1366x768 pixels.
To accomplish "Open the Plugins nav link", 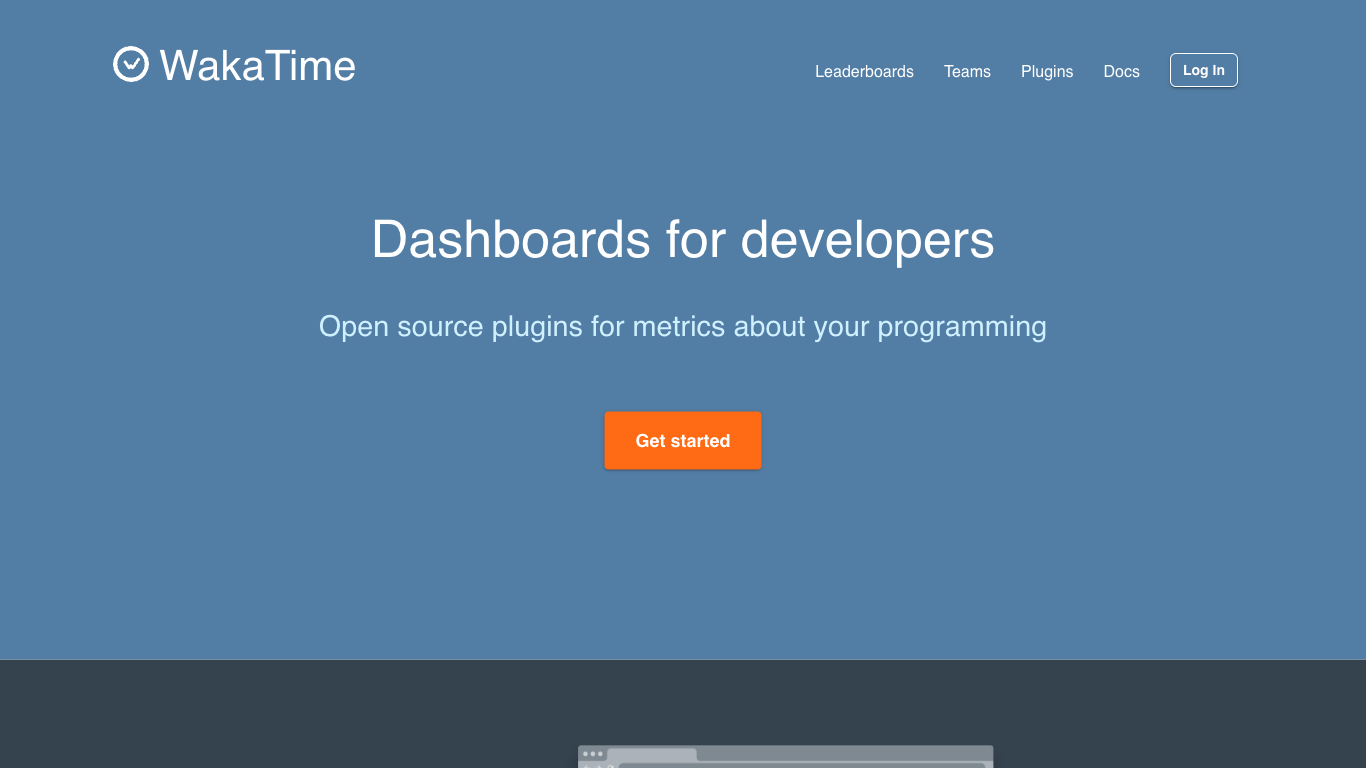I will pos(1047,72).
